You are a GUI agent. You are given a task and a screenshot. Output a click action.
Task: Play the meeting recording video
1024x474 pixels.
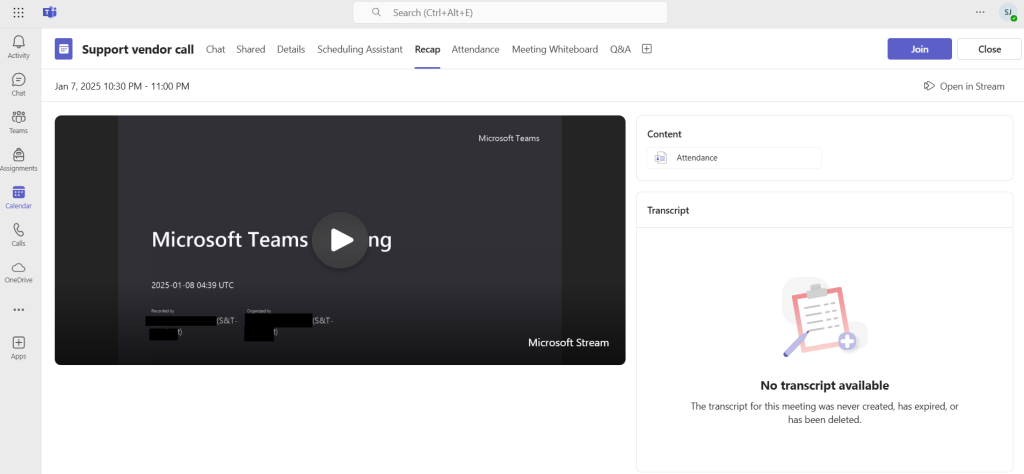pos(340,240)
